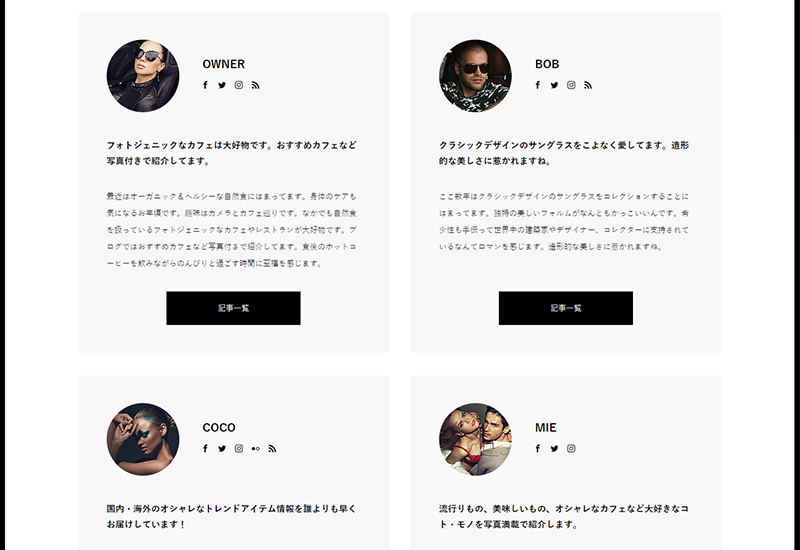Image resolution: width=800 pixels, height=550 pixels.
Task: Click OWNER's RSS feed icon
Action: 256,85
